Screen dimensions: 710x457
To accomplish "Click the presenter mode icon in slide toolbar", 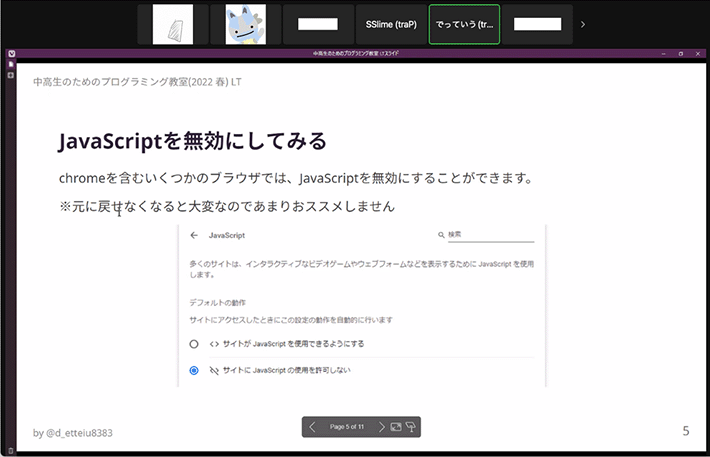I will tap(410, 427).
